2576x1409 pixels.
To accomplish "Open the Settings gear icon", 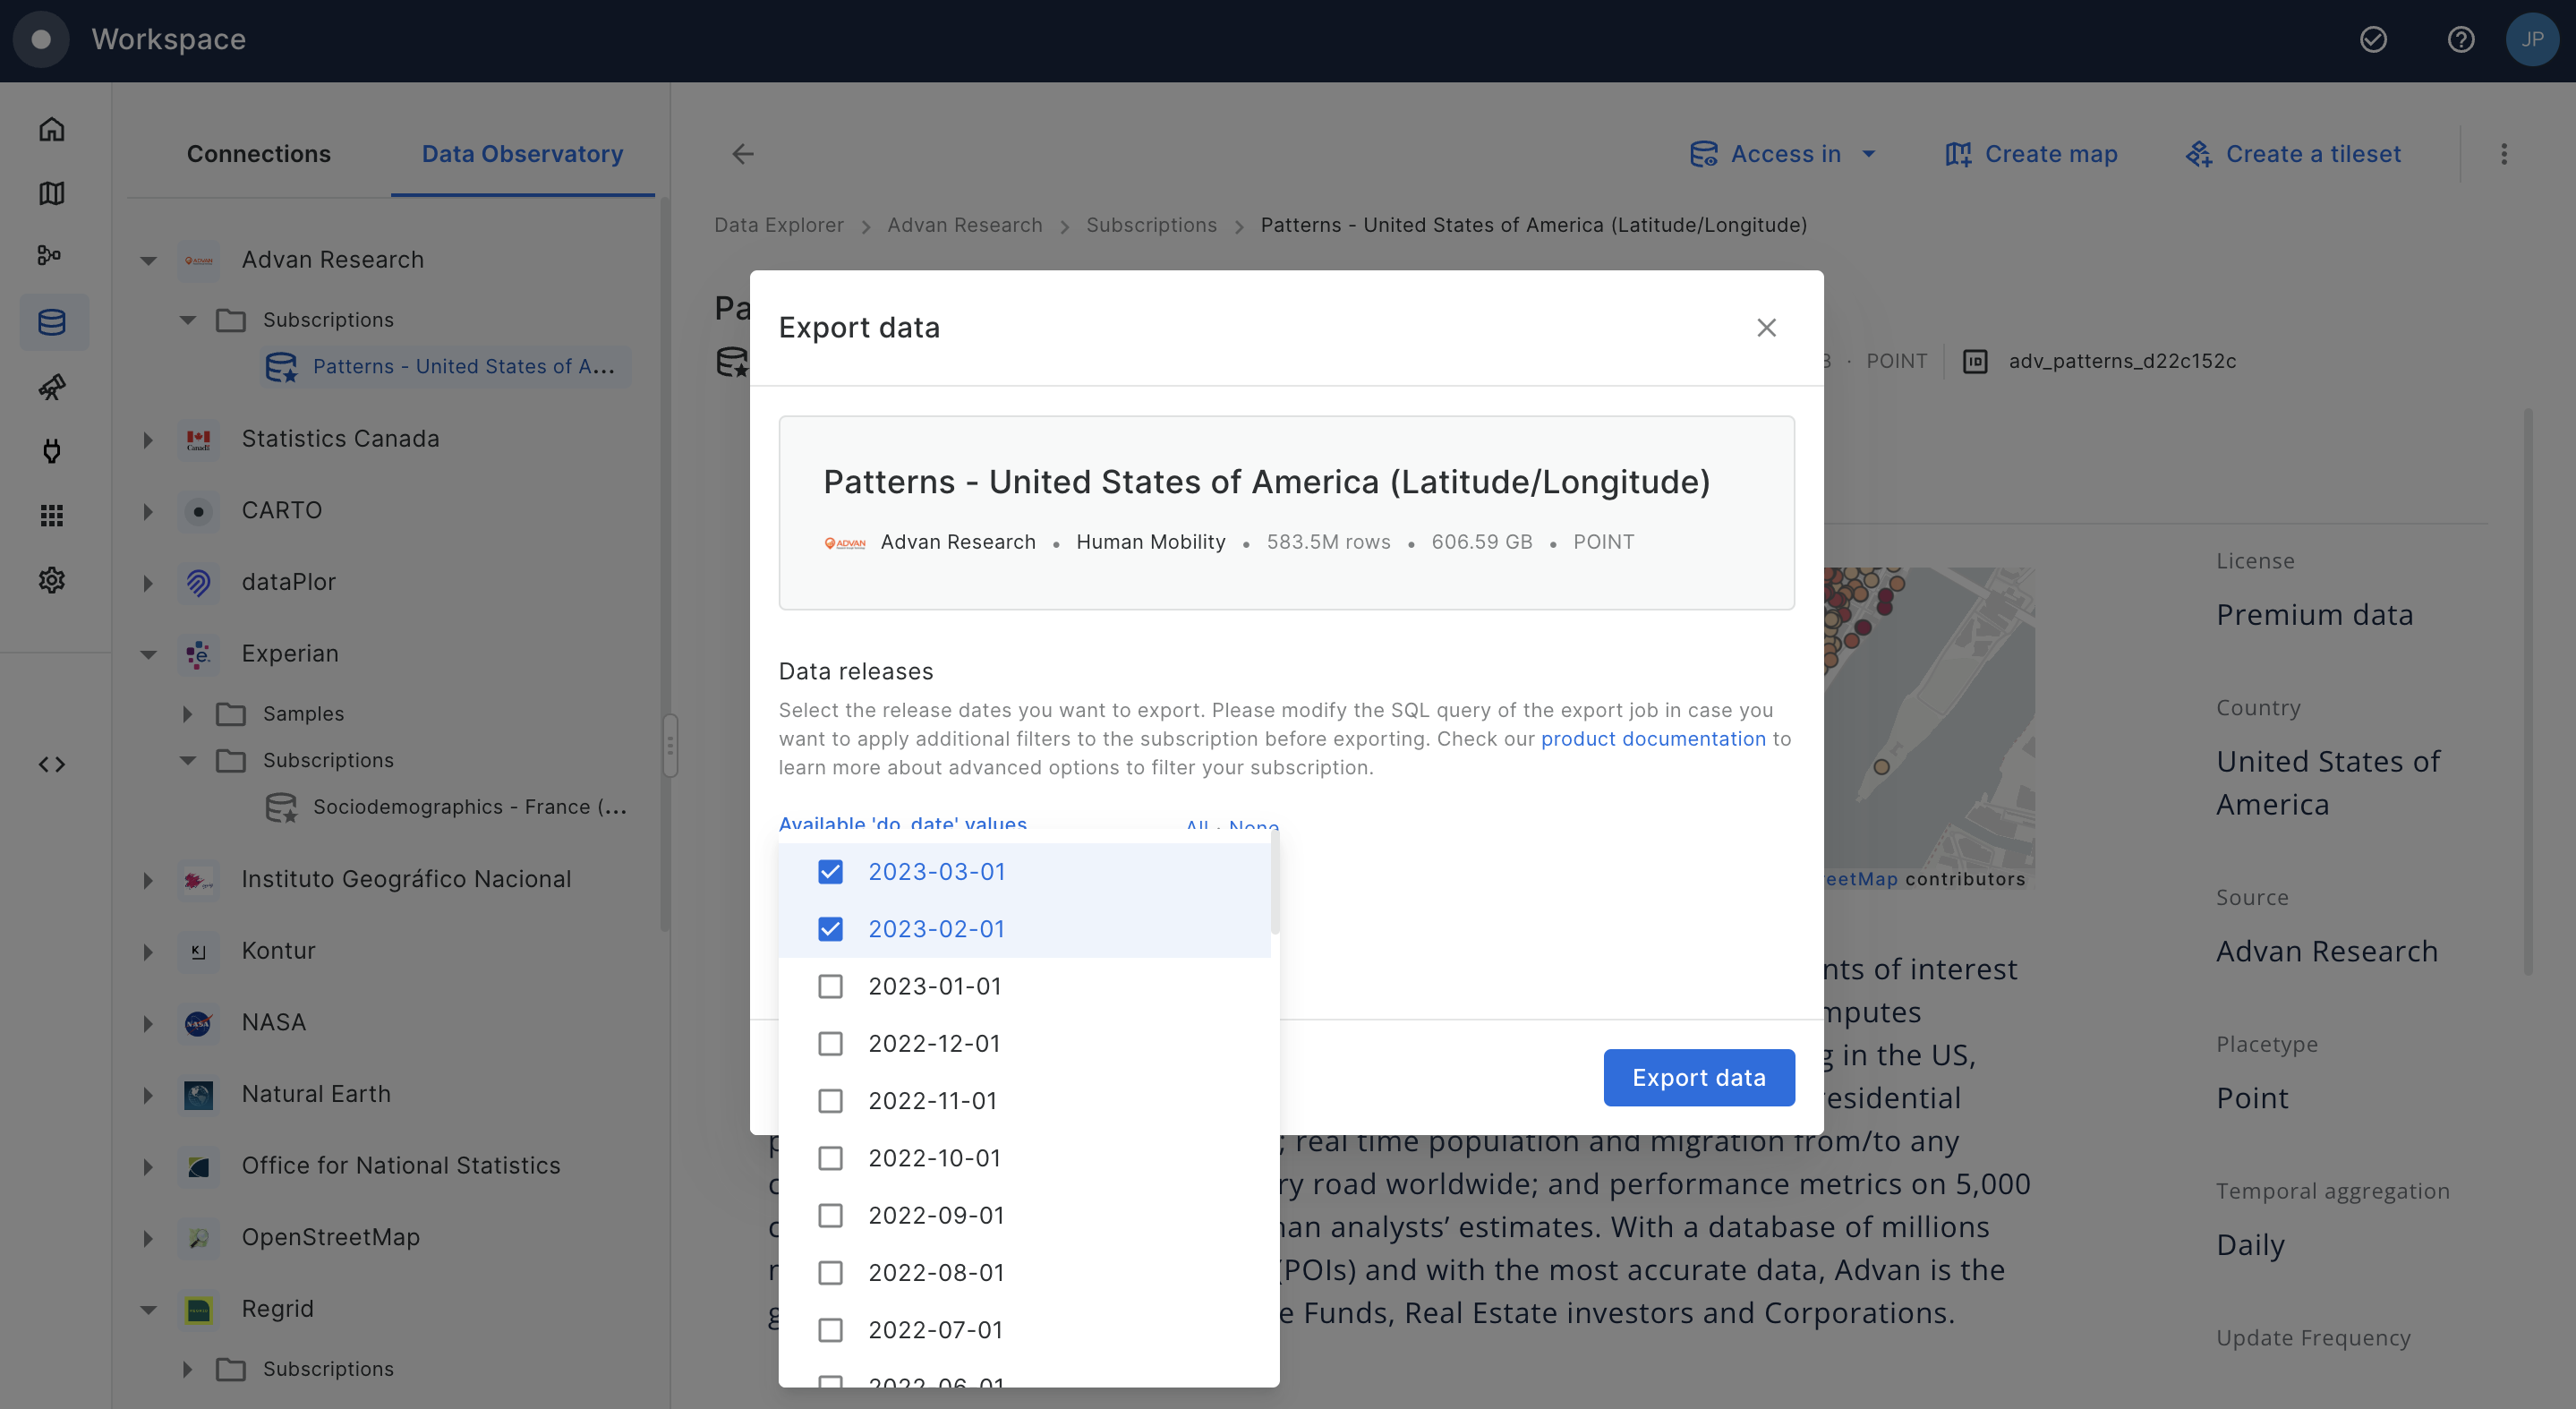I will (52, 580).
